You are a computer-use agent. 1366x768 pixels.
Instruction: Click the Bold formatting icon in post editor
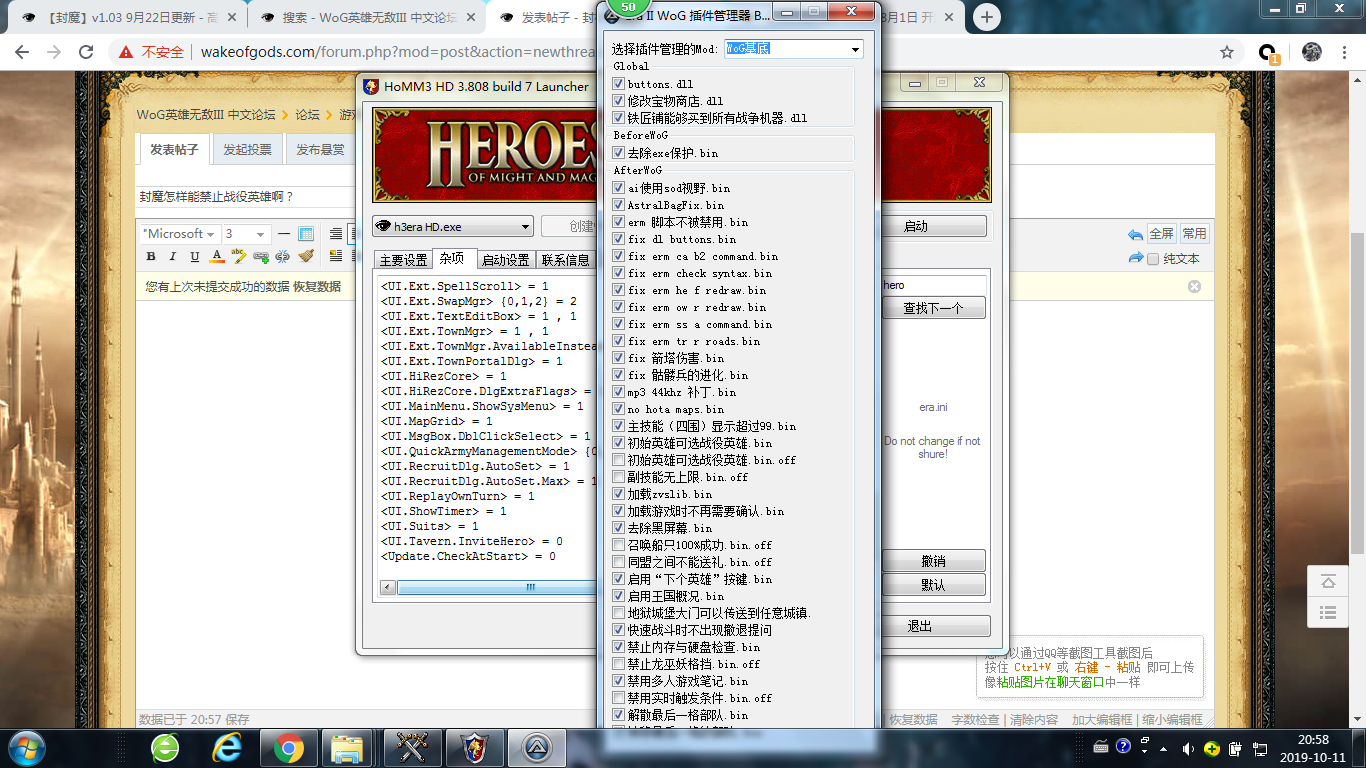pyautogui.click(x=151, y=257)
